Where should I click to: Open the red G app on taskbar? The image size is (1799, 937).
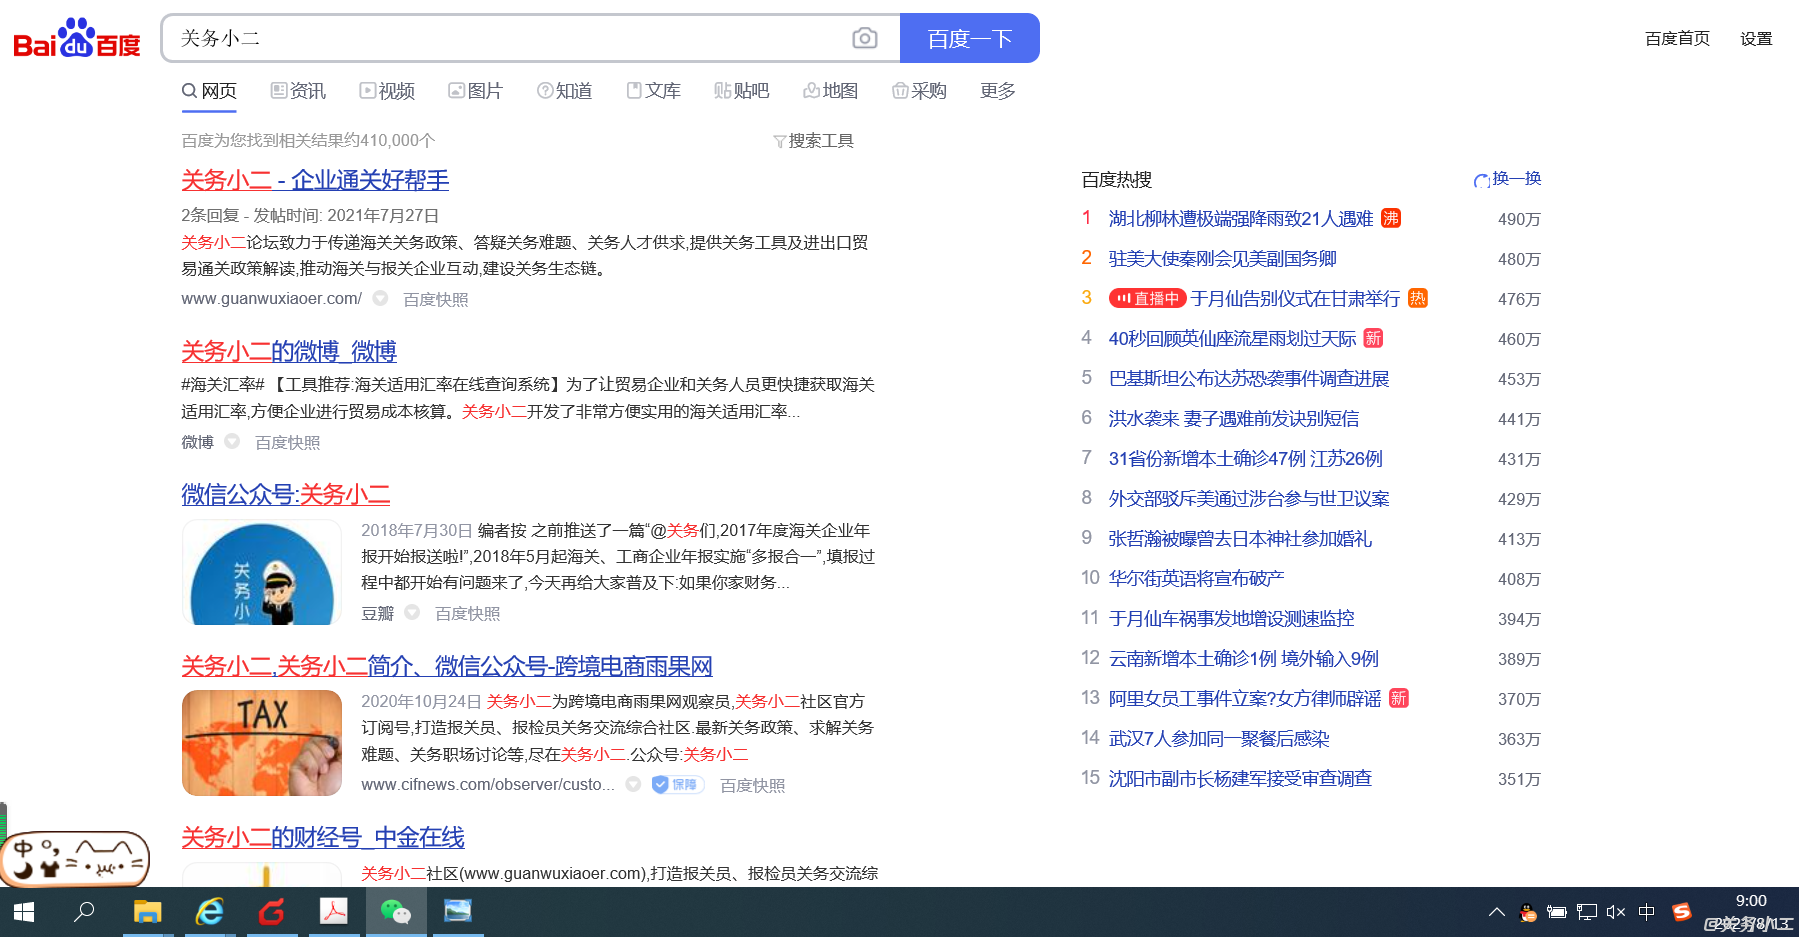[271, 912]
